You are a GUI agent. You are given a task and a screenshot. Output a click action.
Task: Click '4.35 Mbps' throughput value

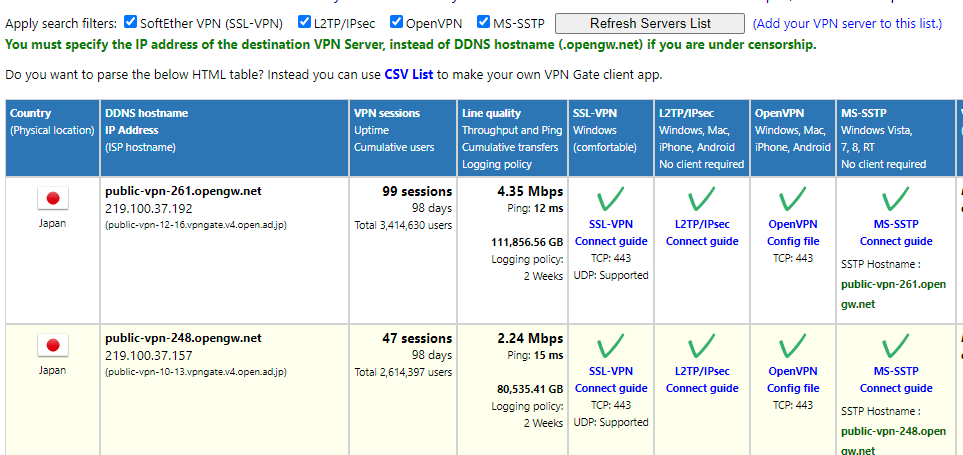(530, 191)
